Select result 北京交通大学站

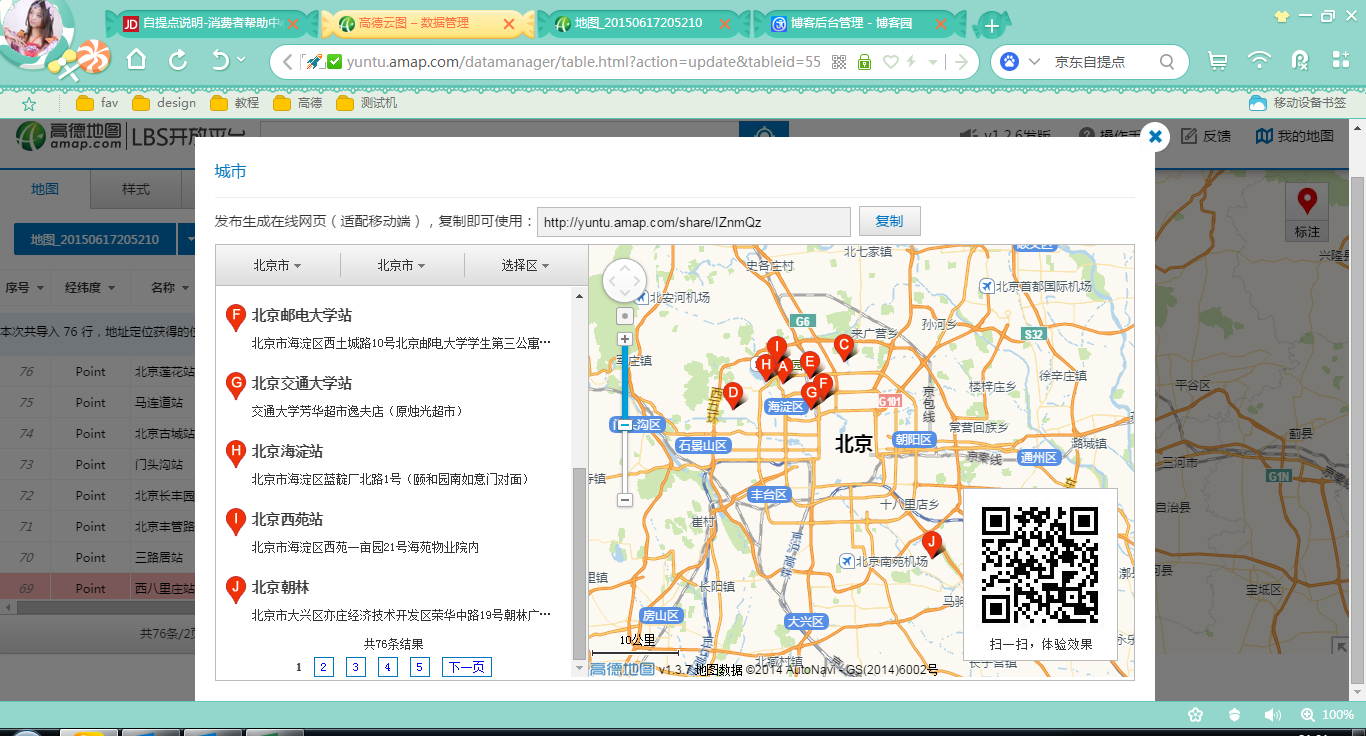click(302, 383)
